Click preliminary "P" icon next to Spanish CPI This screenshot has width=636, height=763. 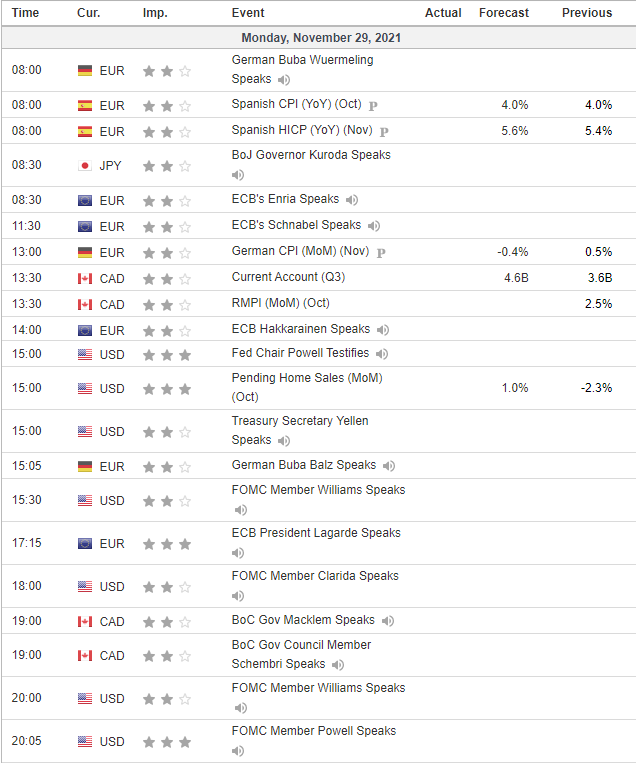pos(373,105)
